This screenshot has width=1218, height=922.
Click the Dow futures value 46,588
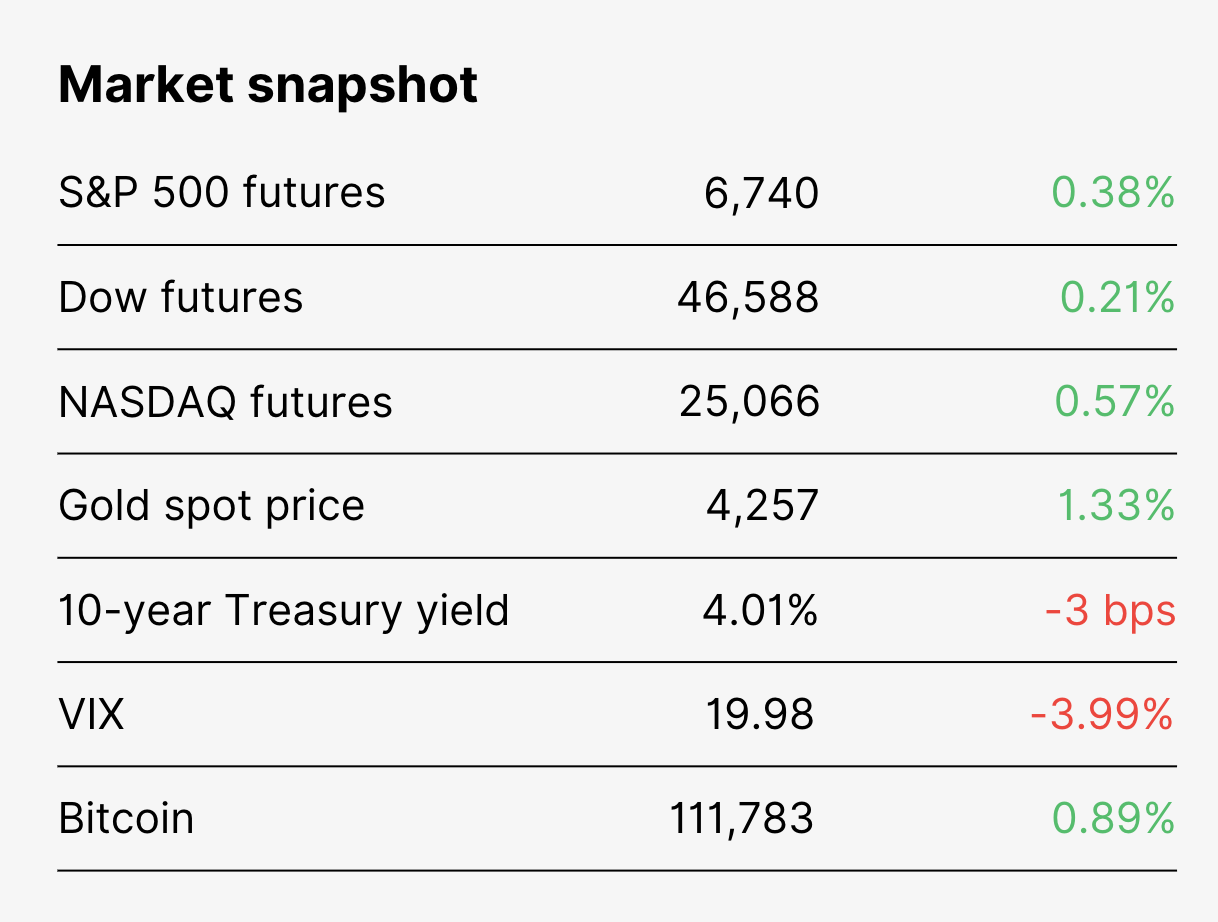748,298
